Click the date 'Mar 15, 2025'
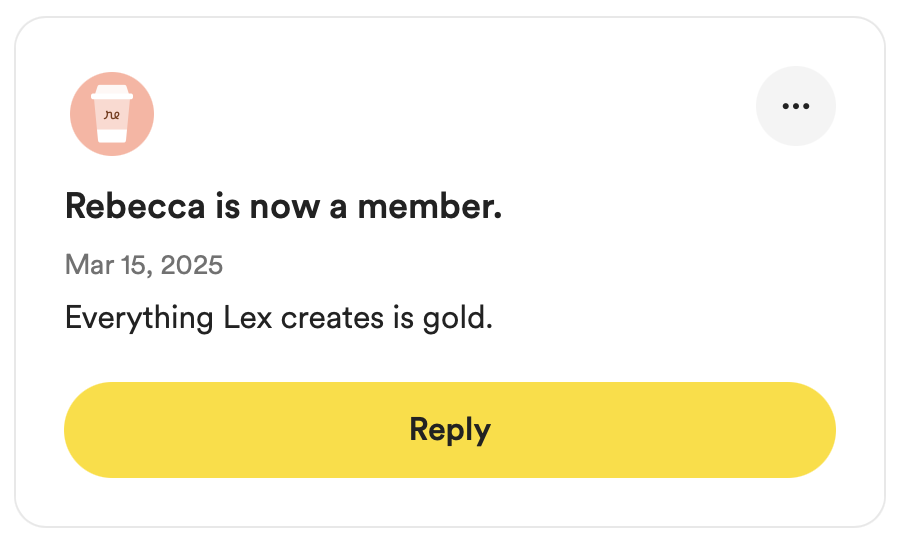This screenshot has width=902, height=546. tap(144, 265)
